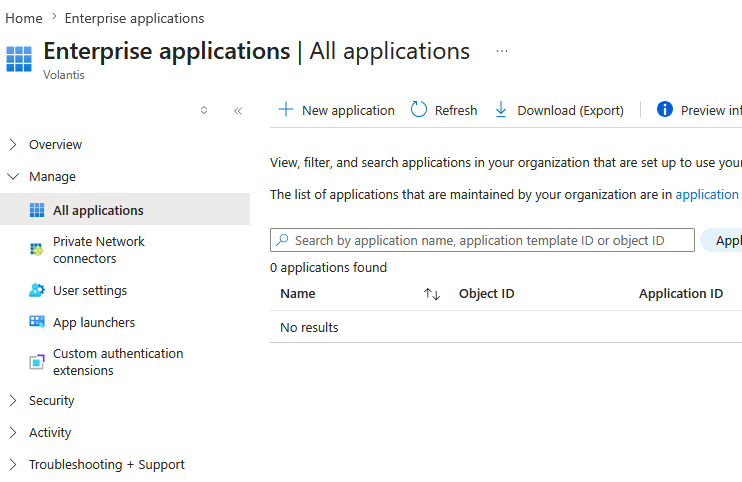Expand the Security section chevron
Screen dimensions: 742x482
(13, 401)
